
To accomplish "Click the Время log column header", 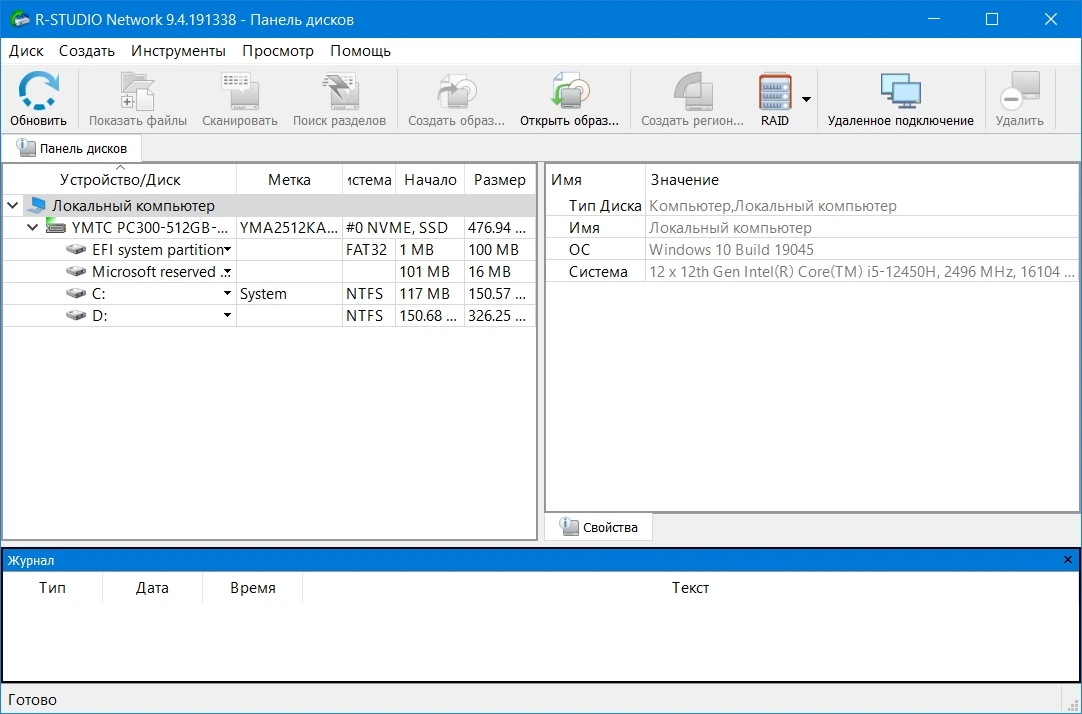I will click(253, 588).
